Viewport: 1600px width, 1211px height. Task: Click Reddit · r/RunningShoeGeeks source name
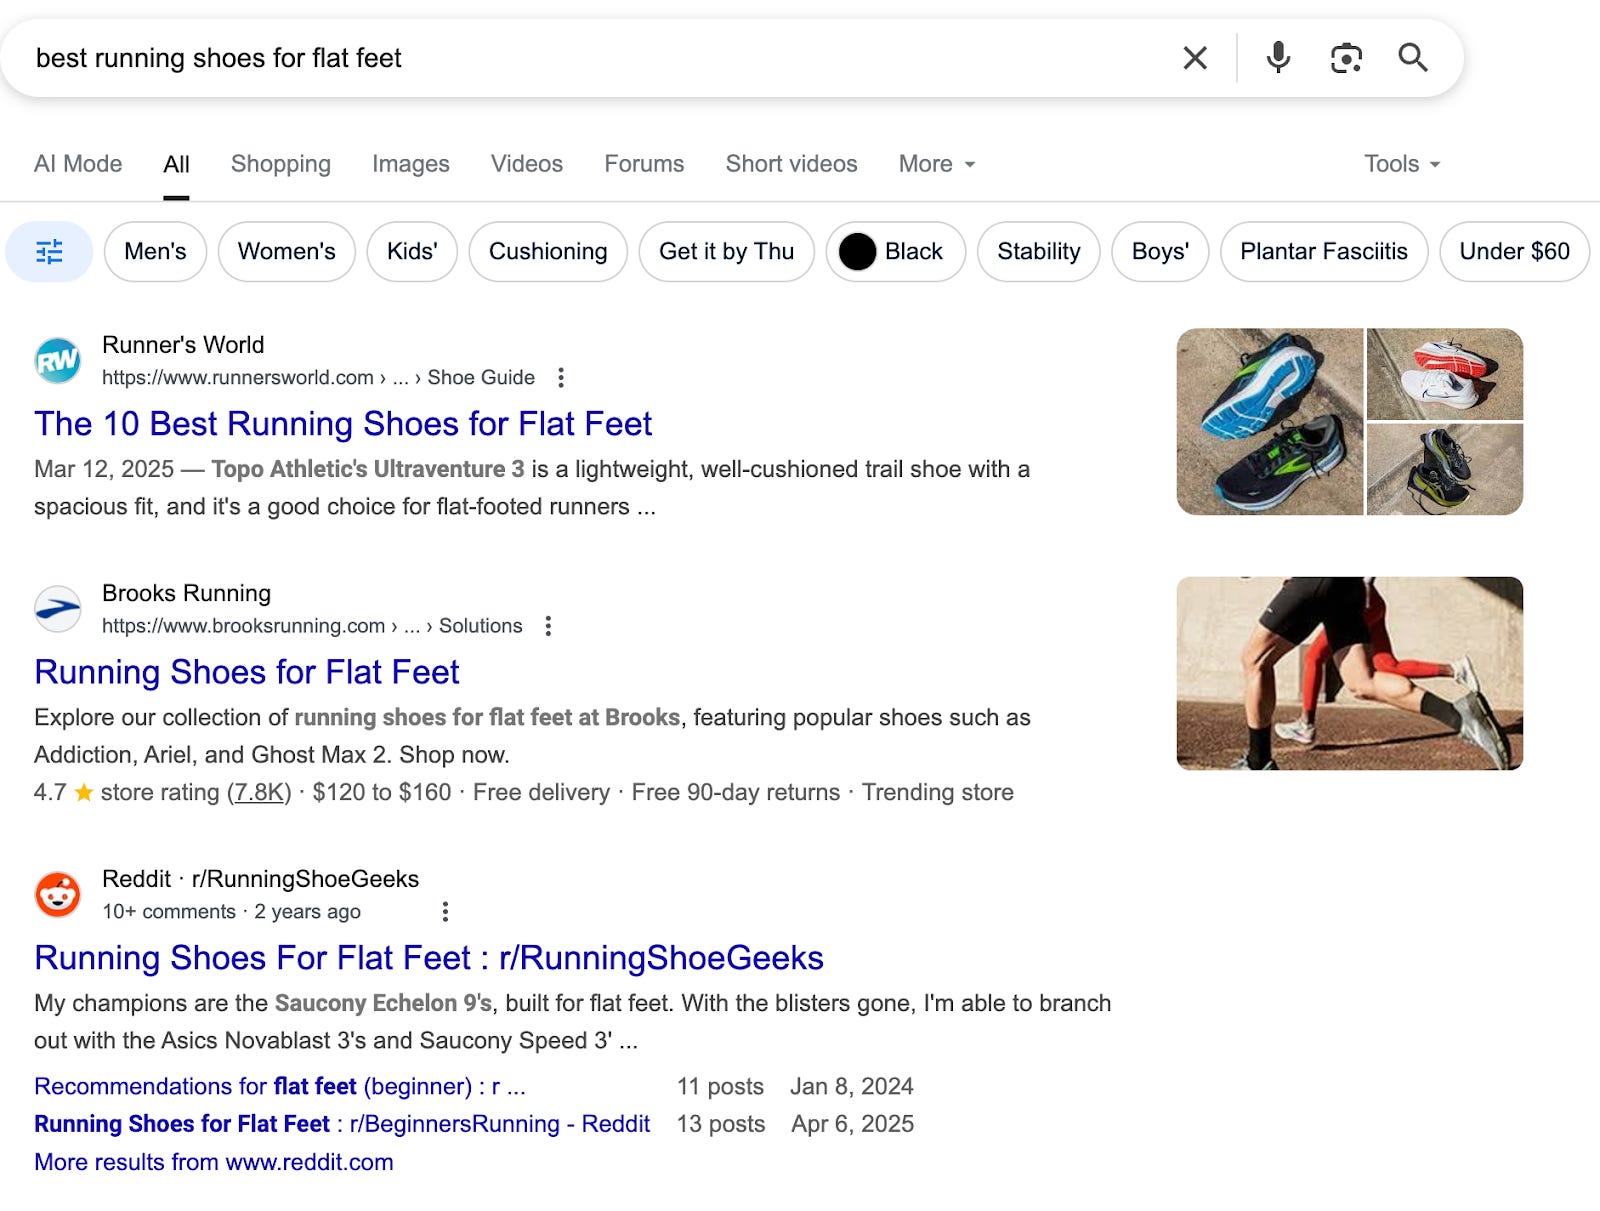(x=260, y=879)
